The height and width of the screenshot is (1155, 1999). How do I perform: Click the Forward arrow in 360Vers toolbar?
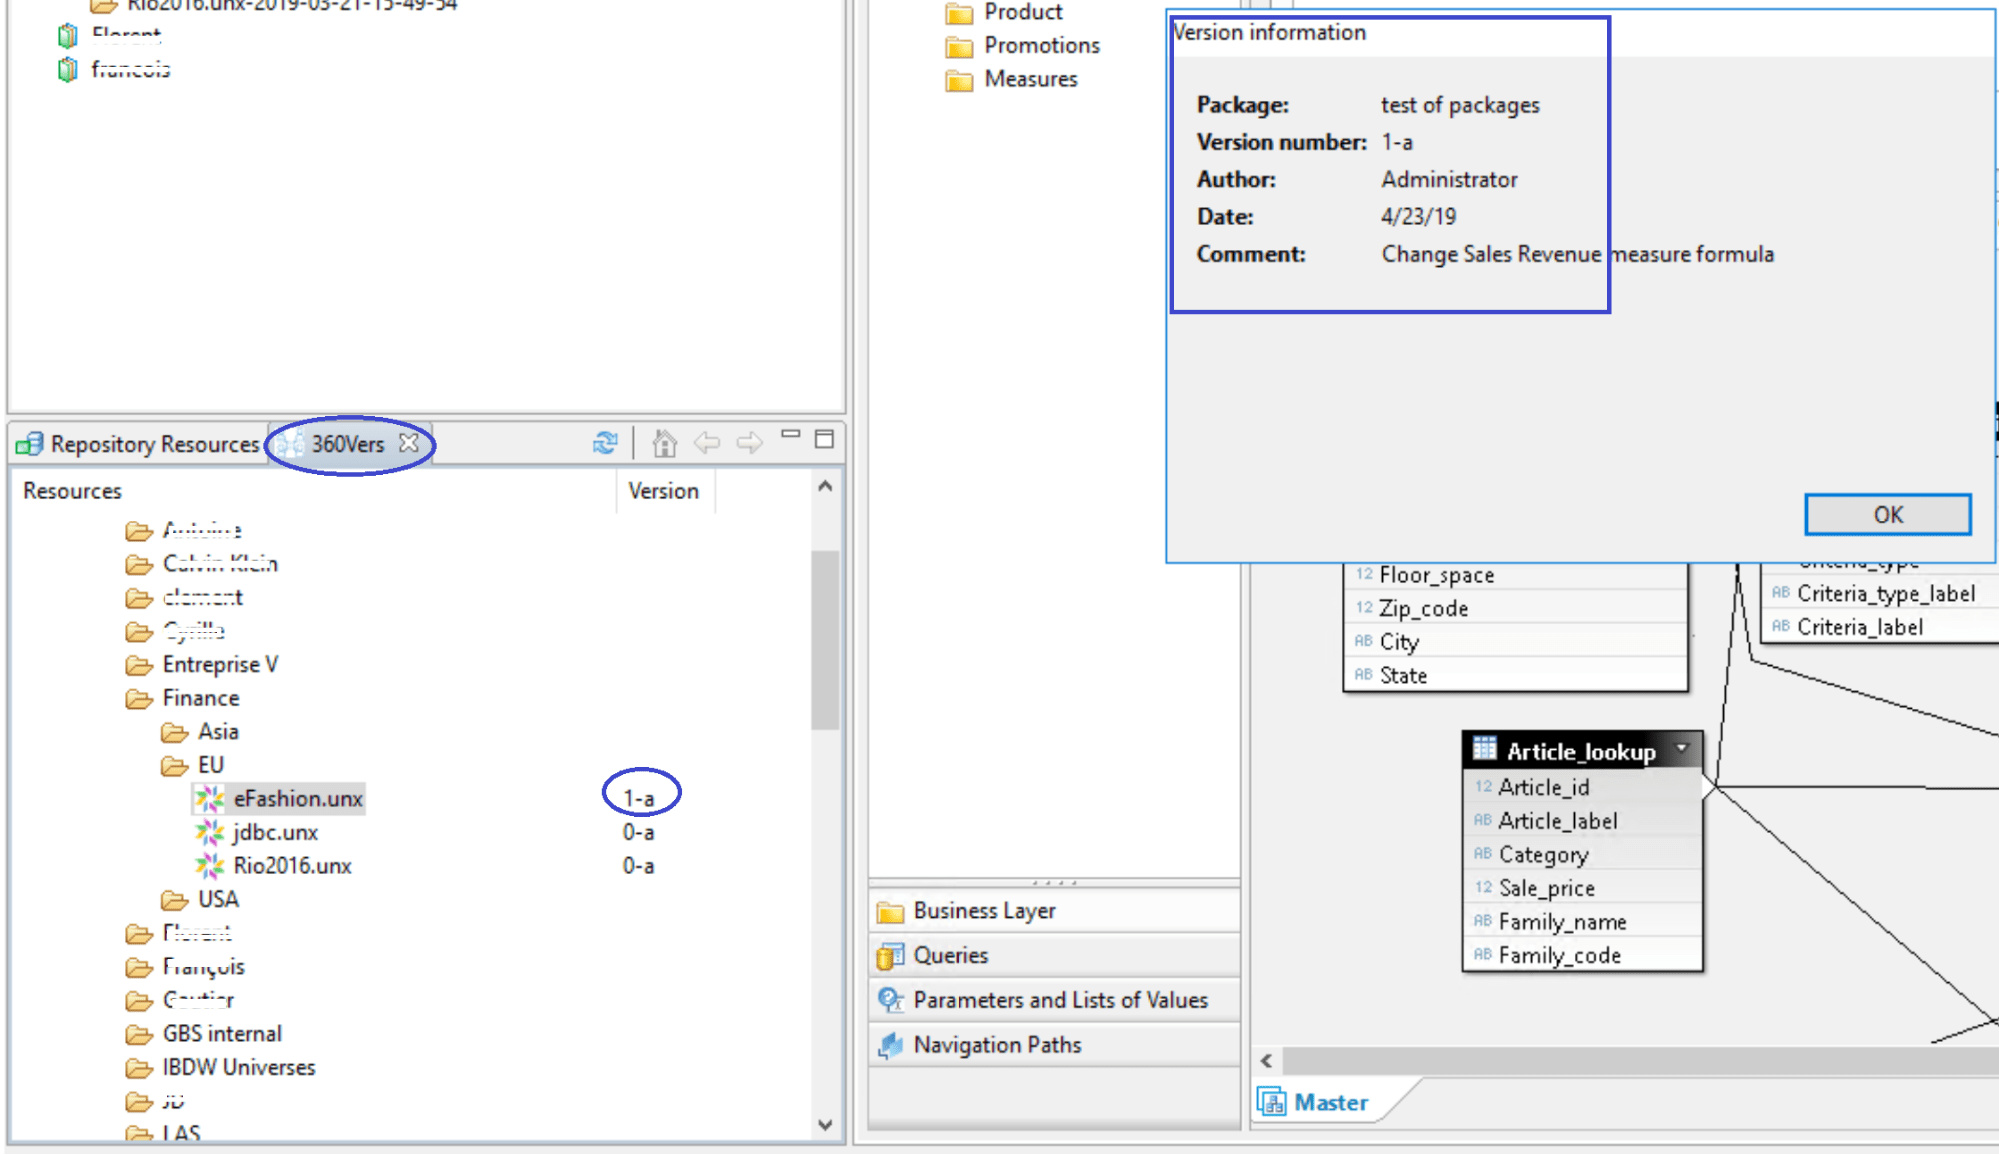[x=749, y=442]
